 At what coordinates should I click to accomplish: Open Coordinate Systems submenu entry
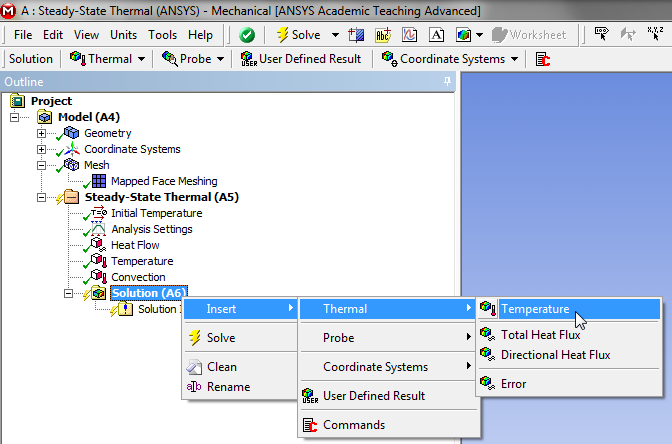(x=388, y=367)
